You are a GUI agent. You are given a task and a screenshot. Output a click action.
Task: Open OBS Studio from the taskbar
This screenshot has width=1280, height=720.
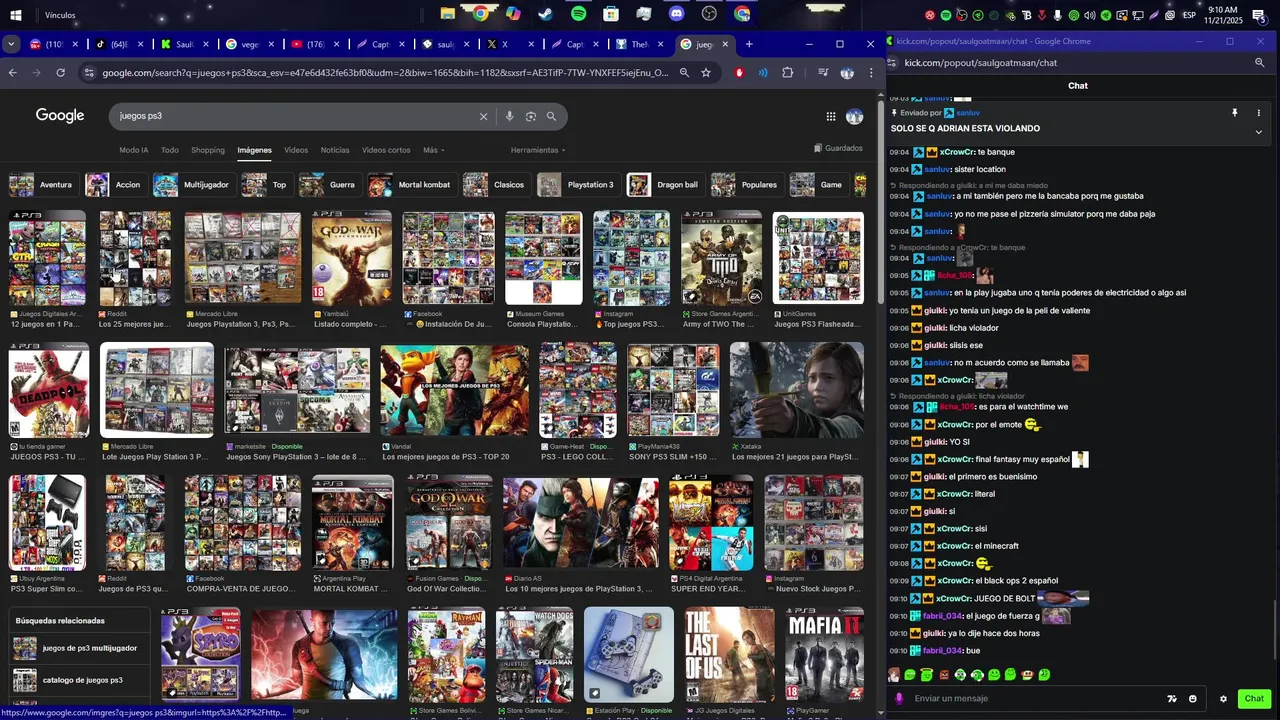pos(709,14)
